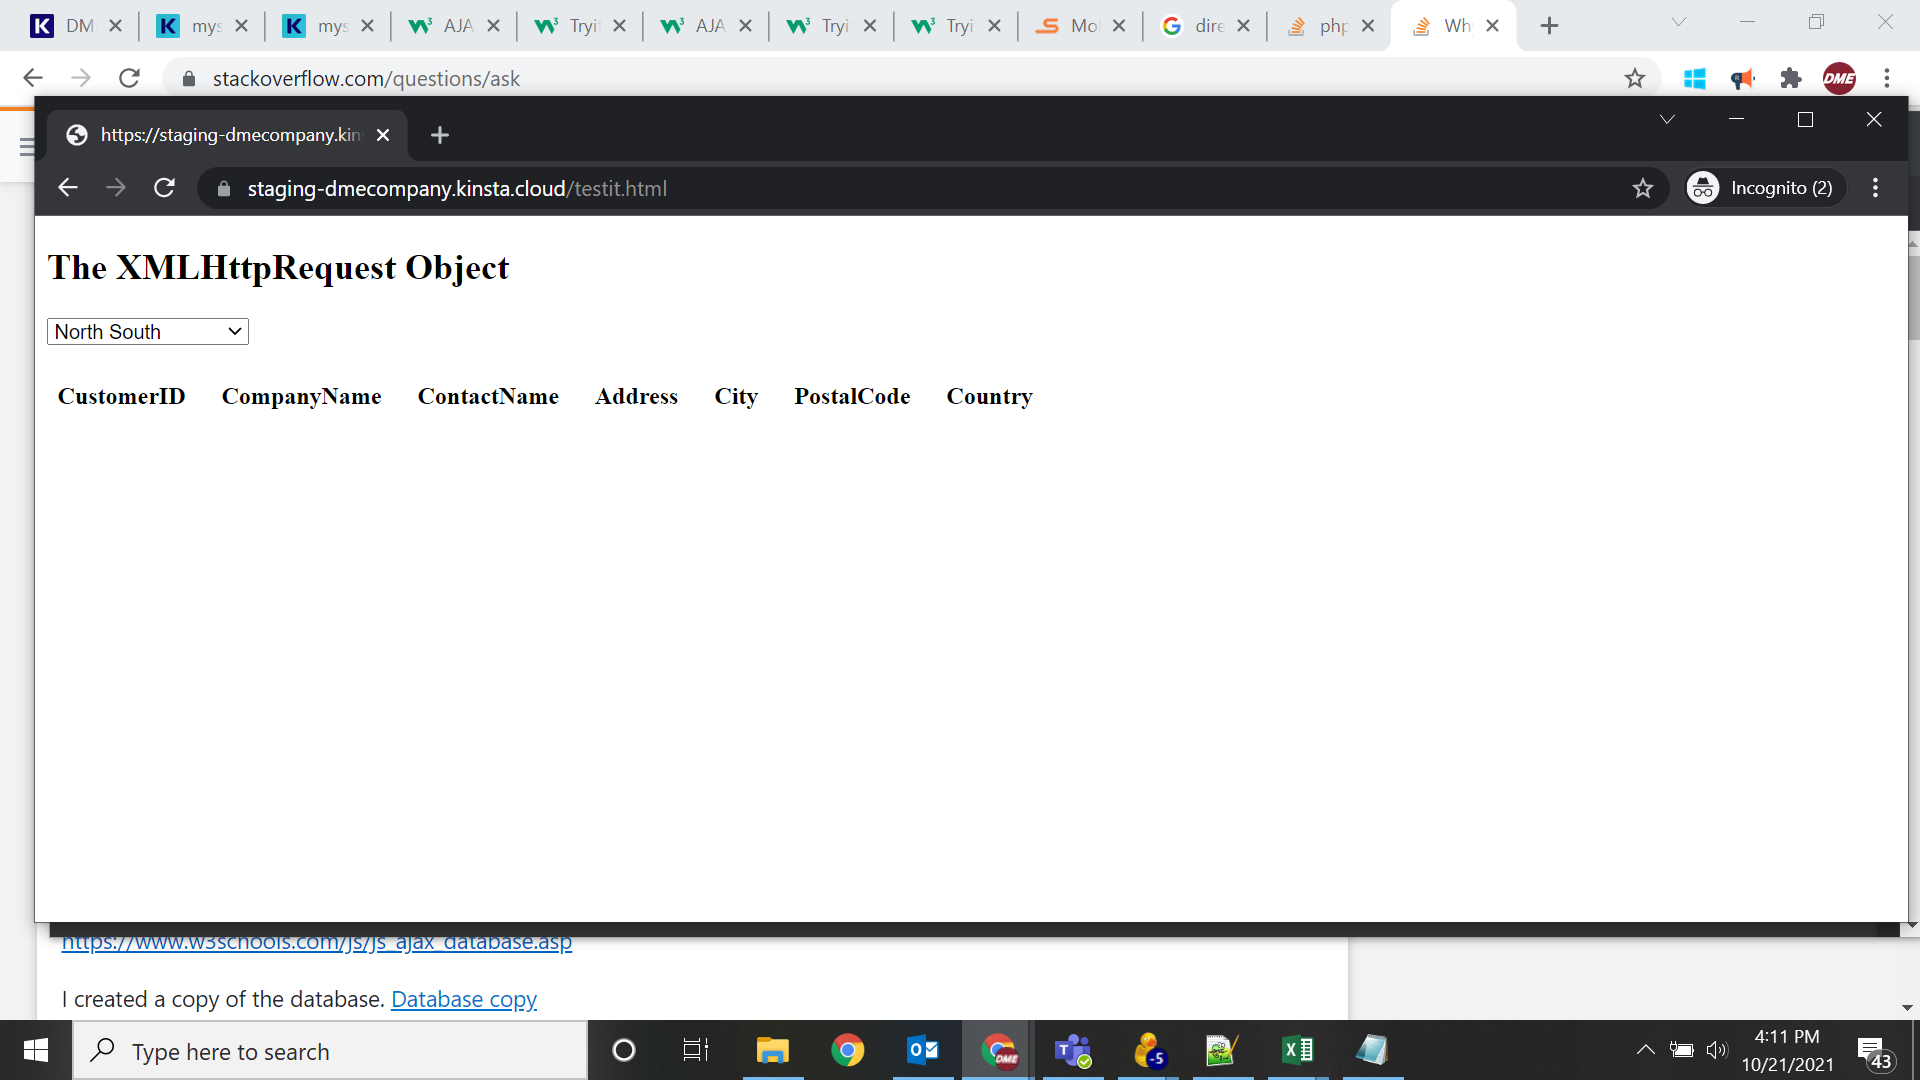Click the browser menu icon in incognito window
The image size is (1920, 1080).
[1874, 187]
